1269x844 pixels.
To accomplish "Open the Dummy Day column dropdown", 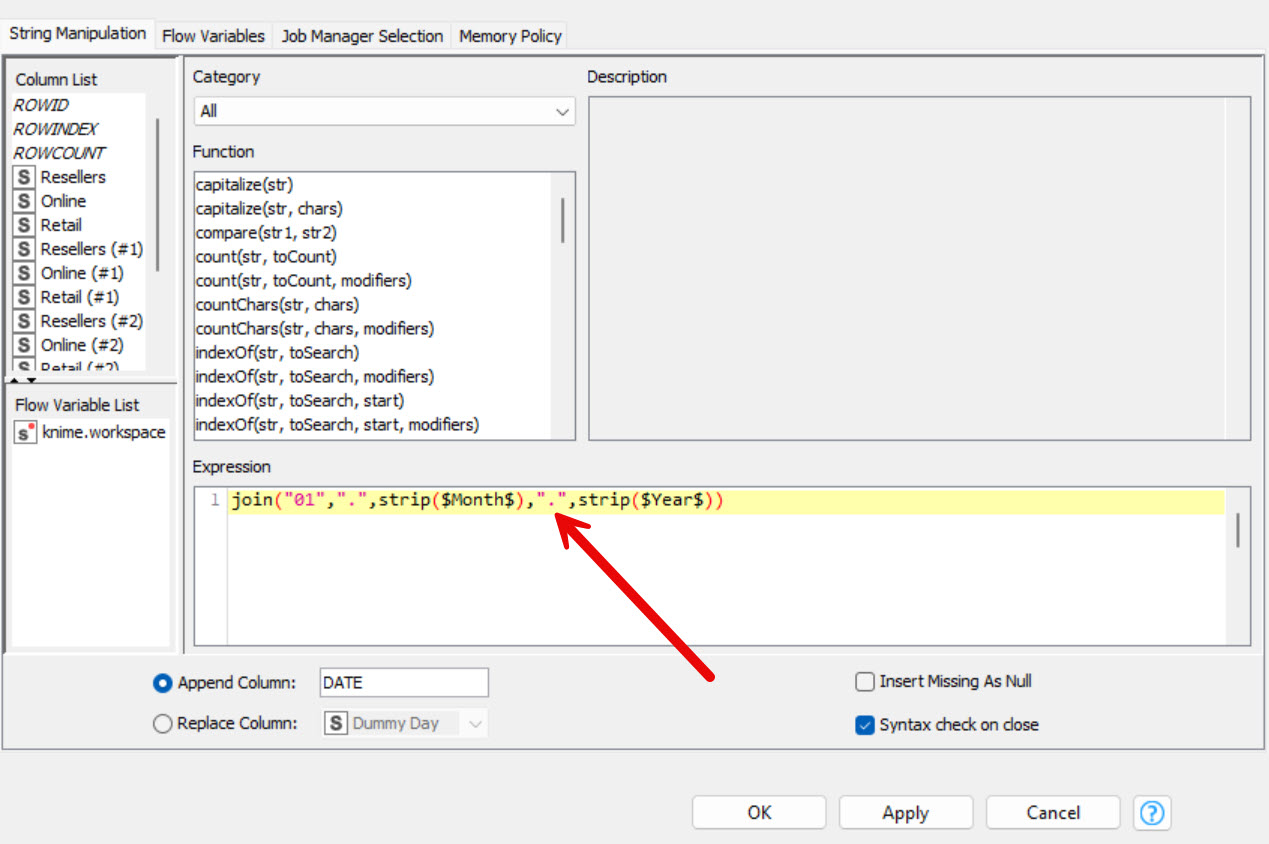I will click(x=477, y=722).
